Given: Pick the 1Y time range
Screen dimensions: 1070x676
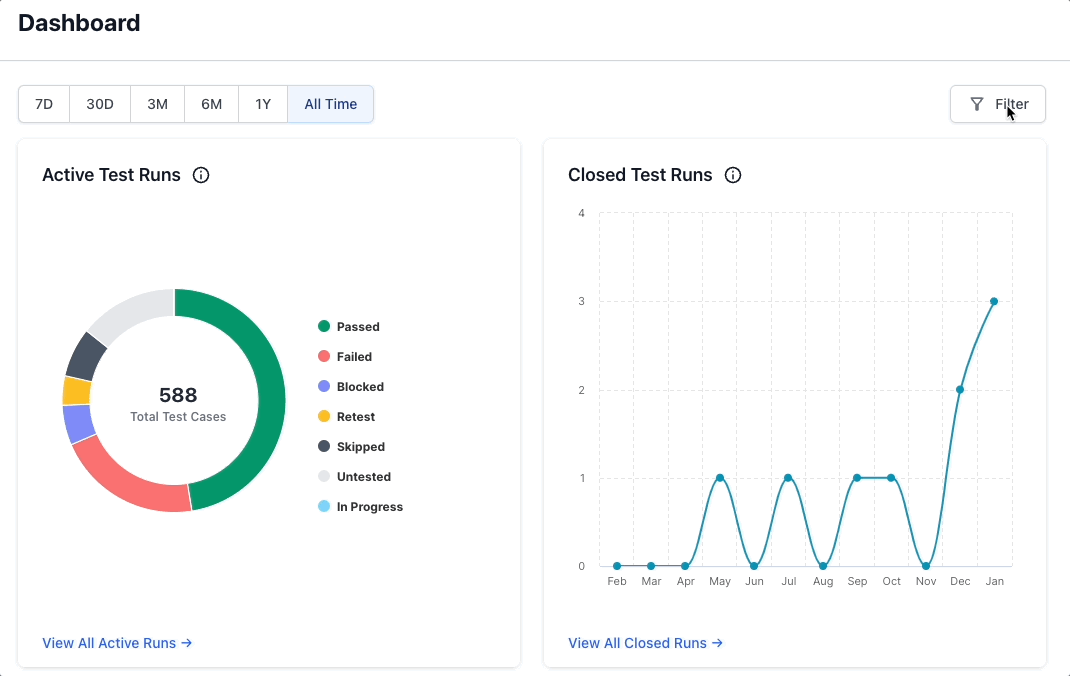Looking at the screenshot, I should 263,104.
